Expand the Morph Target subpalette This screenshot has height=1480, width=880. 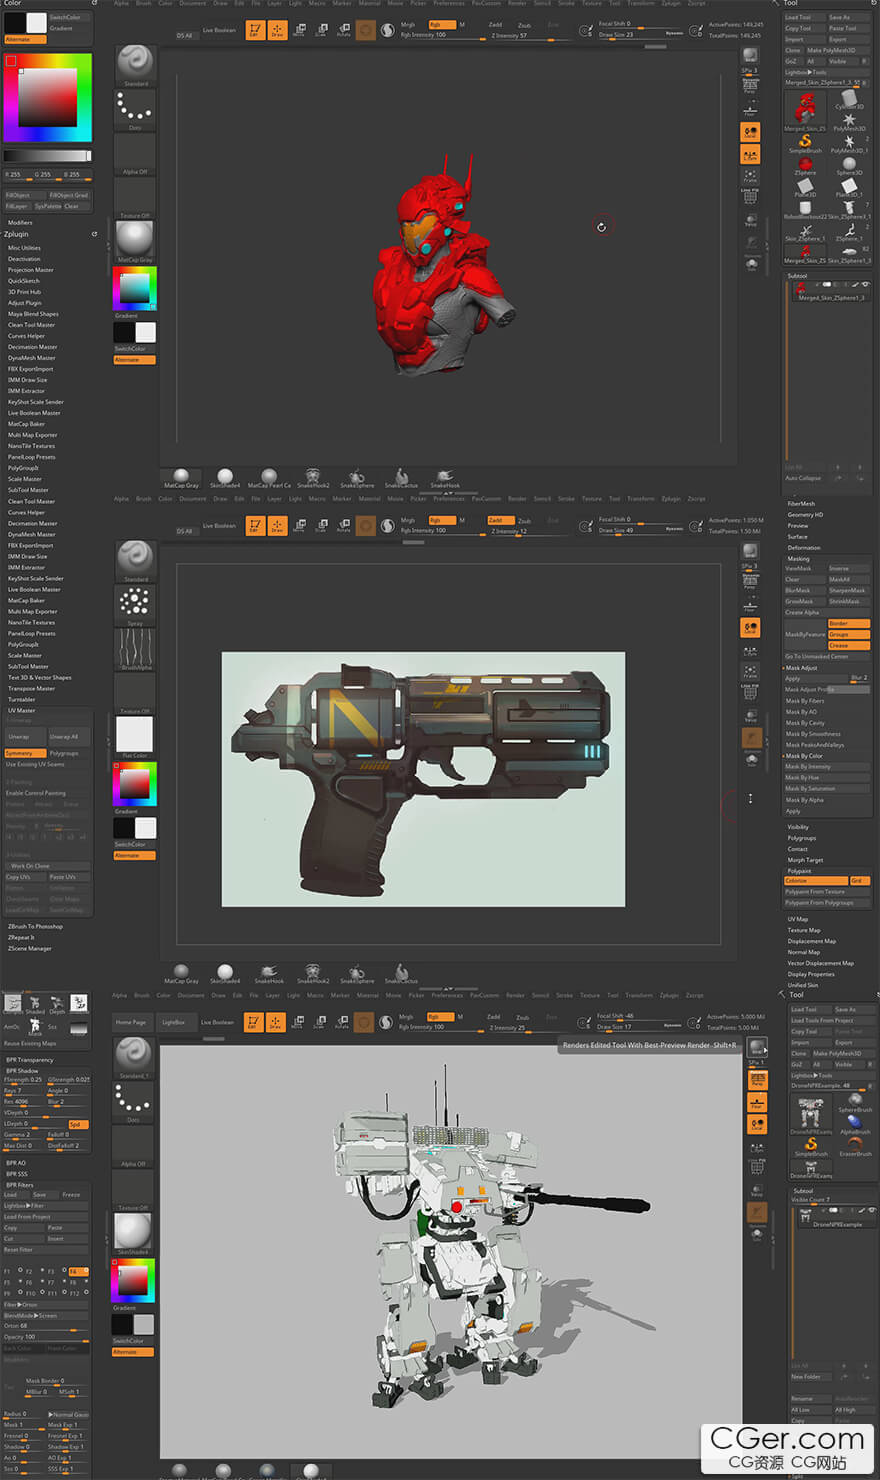[x=805, y=860]
